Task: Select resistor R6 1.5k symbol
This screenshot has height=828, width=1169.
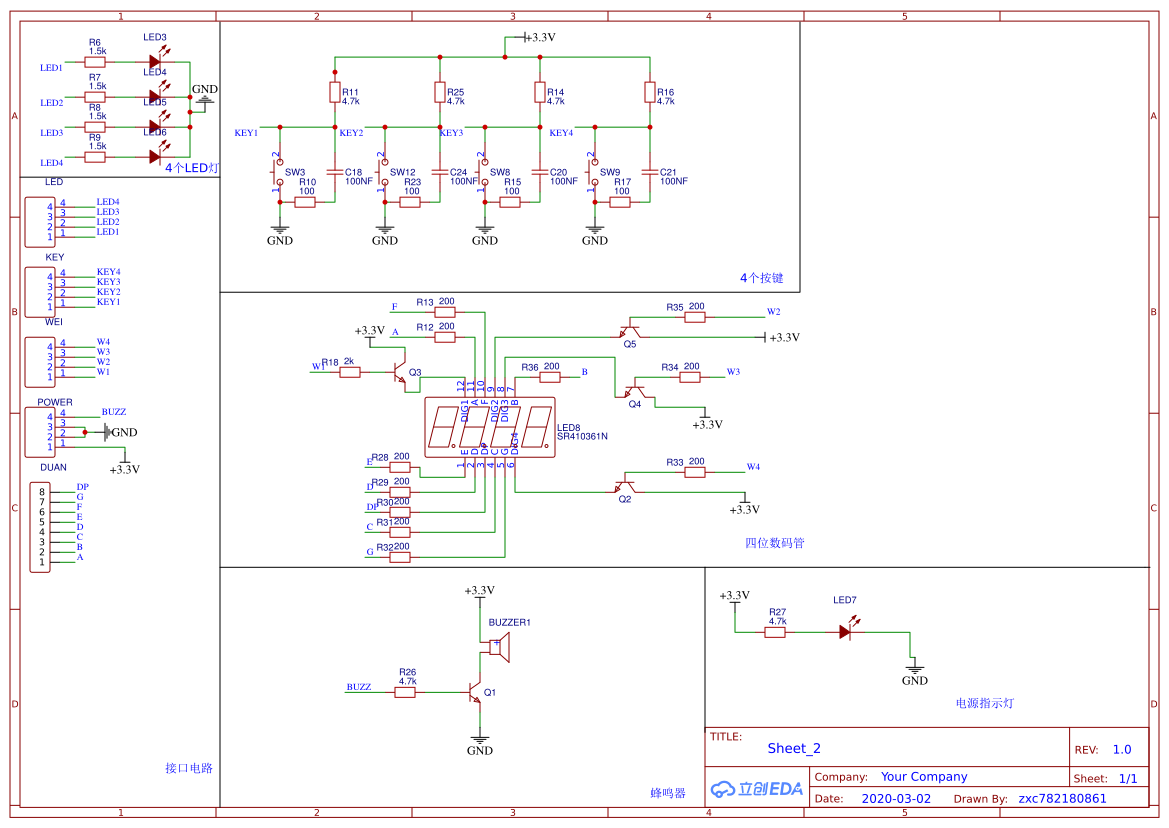Action: point(95,62)
